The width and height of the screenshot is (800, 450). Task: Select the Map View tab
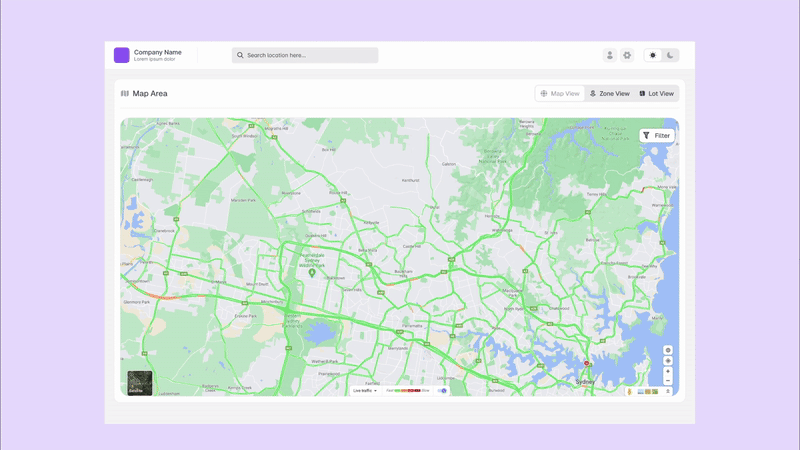click(560, 93)
